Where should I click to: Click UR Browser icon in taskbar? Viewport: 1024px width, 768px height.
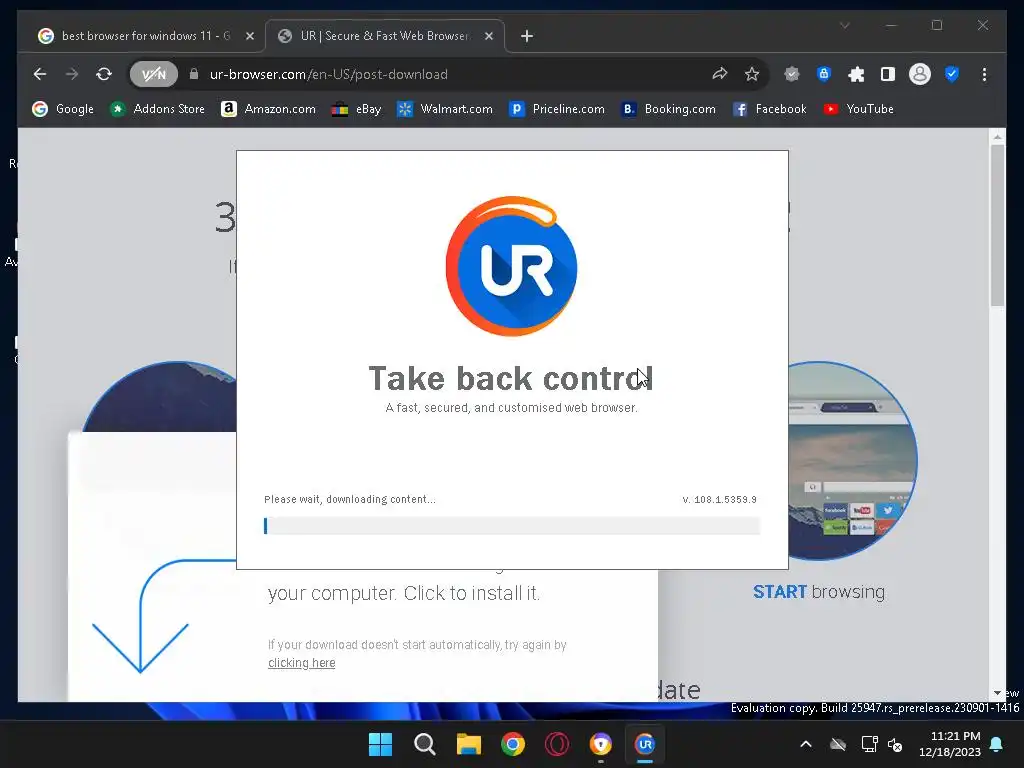coord(645,744)
